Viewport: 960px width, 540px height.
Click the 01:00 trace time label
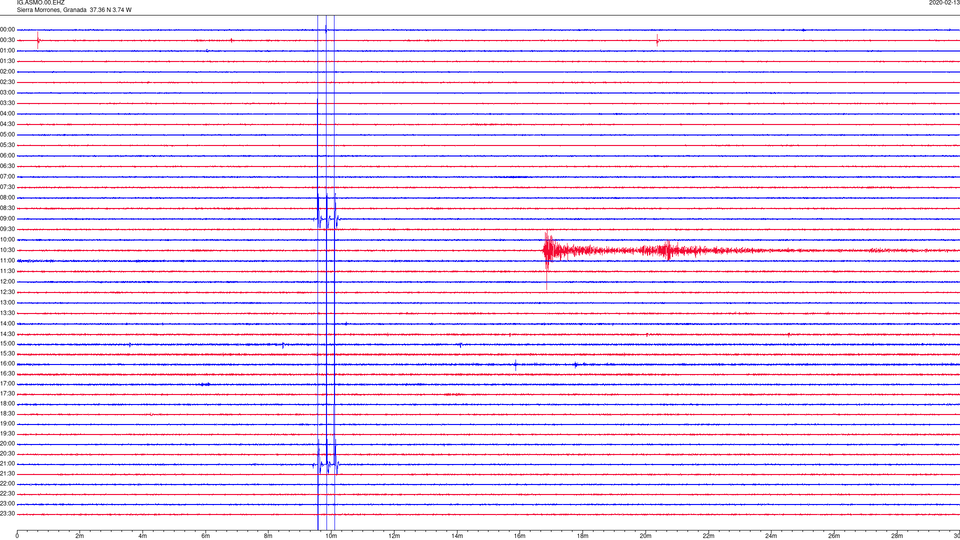click(x=8, y=51)
